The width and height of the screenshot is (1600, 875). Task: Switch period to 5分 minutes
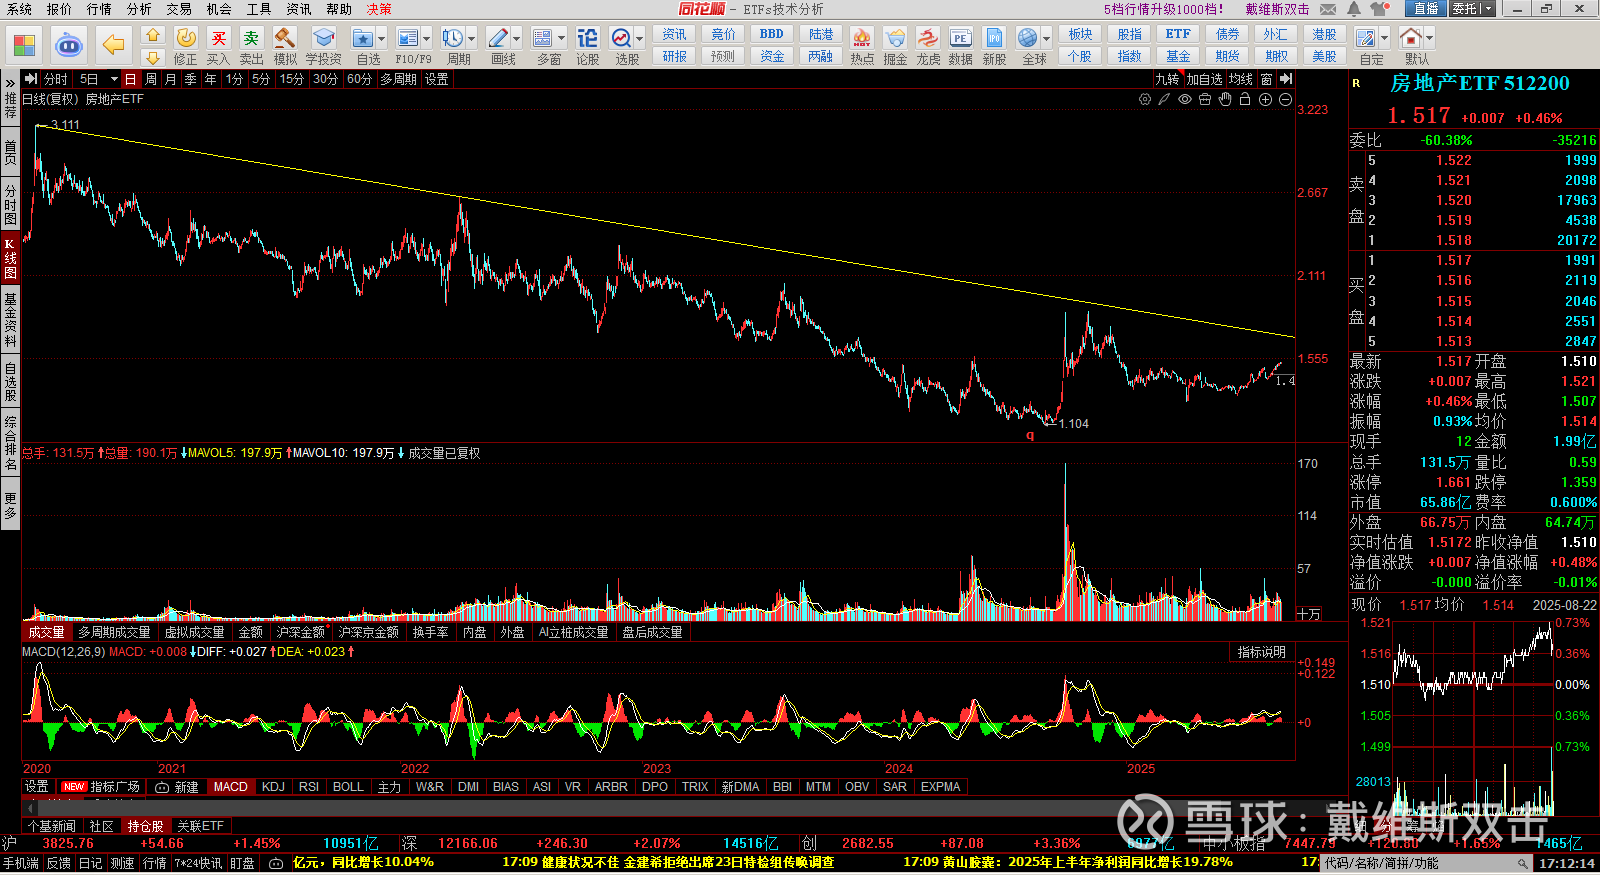(261, 79)
